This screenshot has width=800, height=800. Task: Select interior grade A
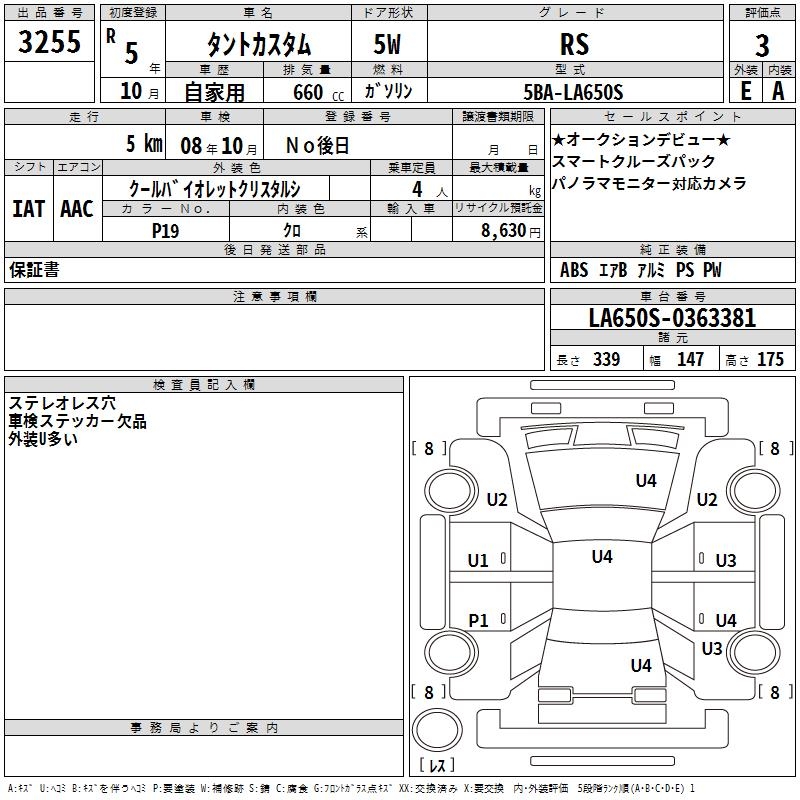pyautogui.click(x=778, y=91)
